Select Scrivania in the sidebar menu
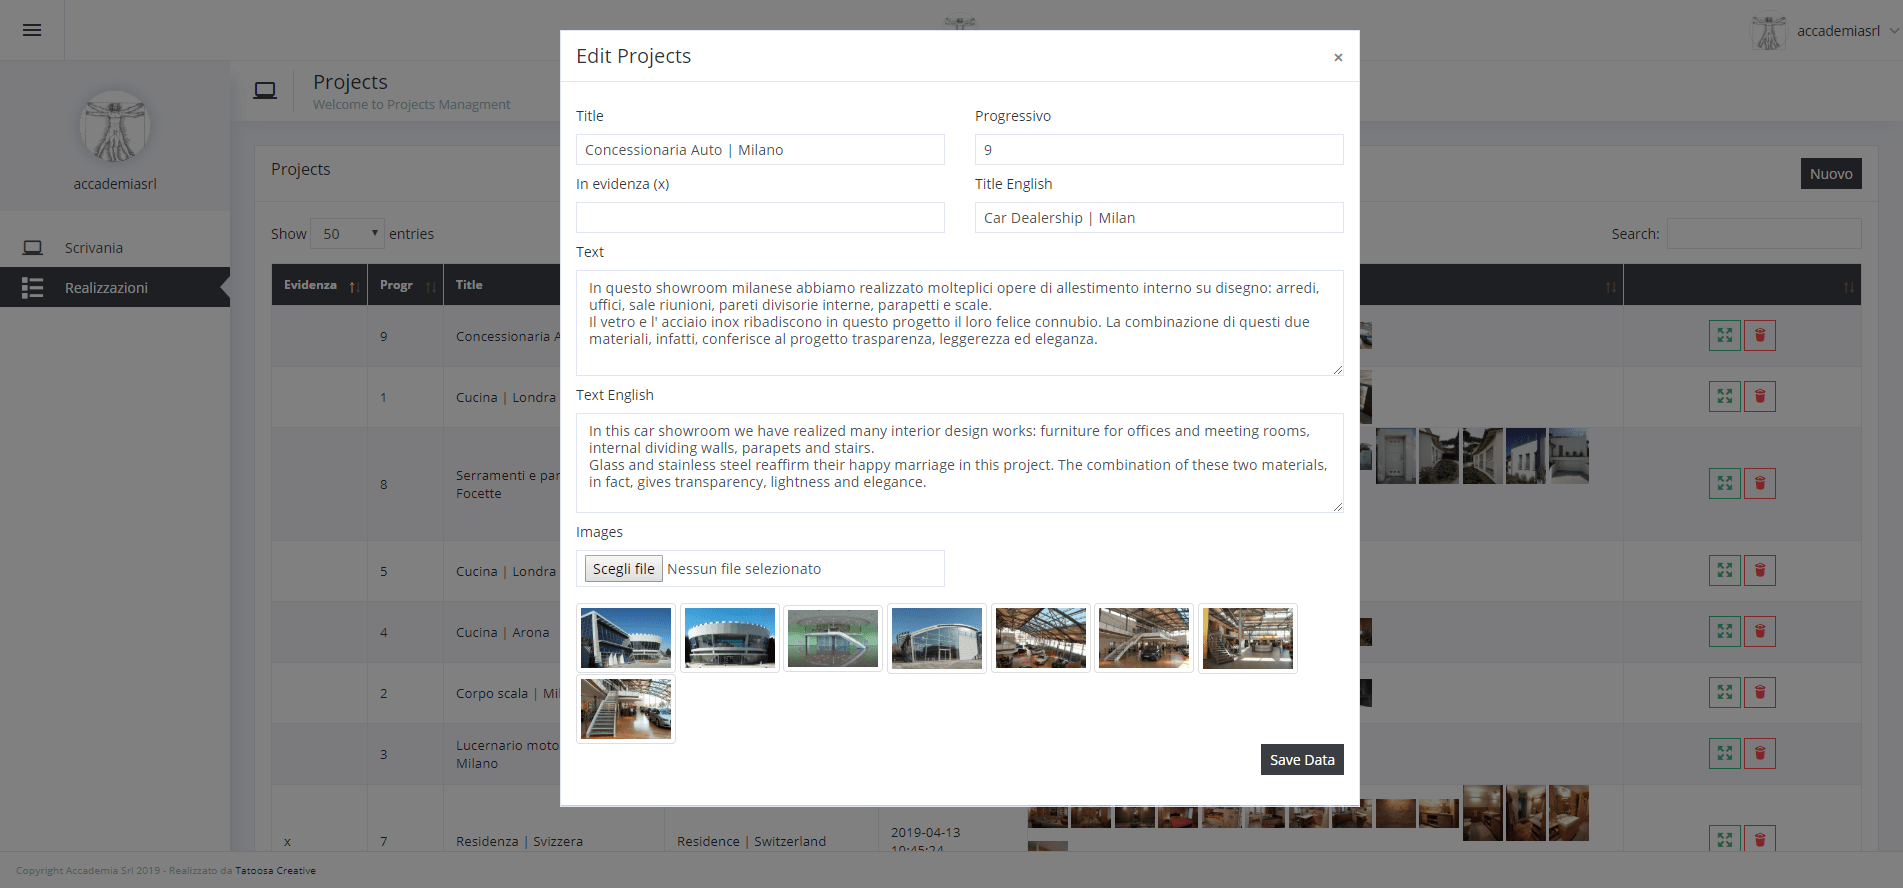The height and width of the screenshot is (888, 1903). point(93,247)
